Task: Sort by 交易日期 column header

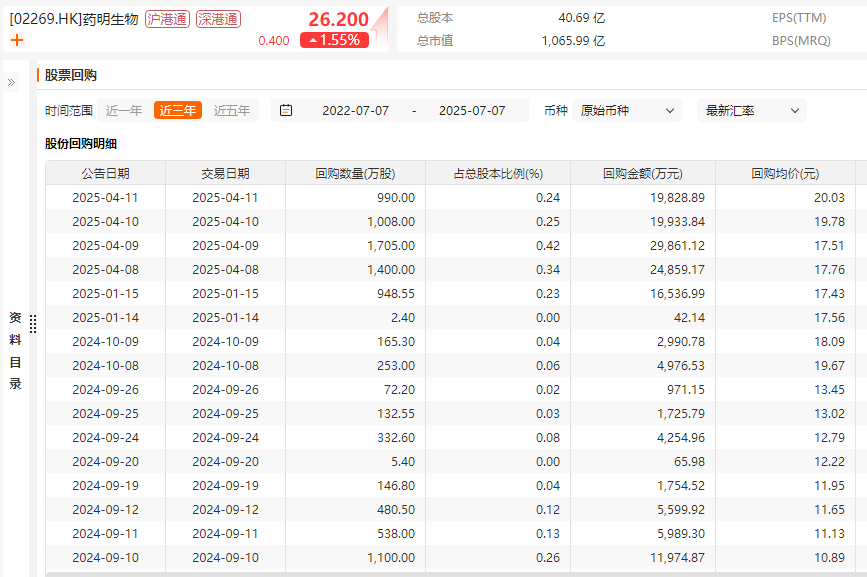Action: point(226,174)
